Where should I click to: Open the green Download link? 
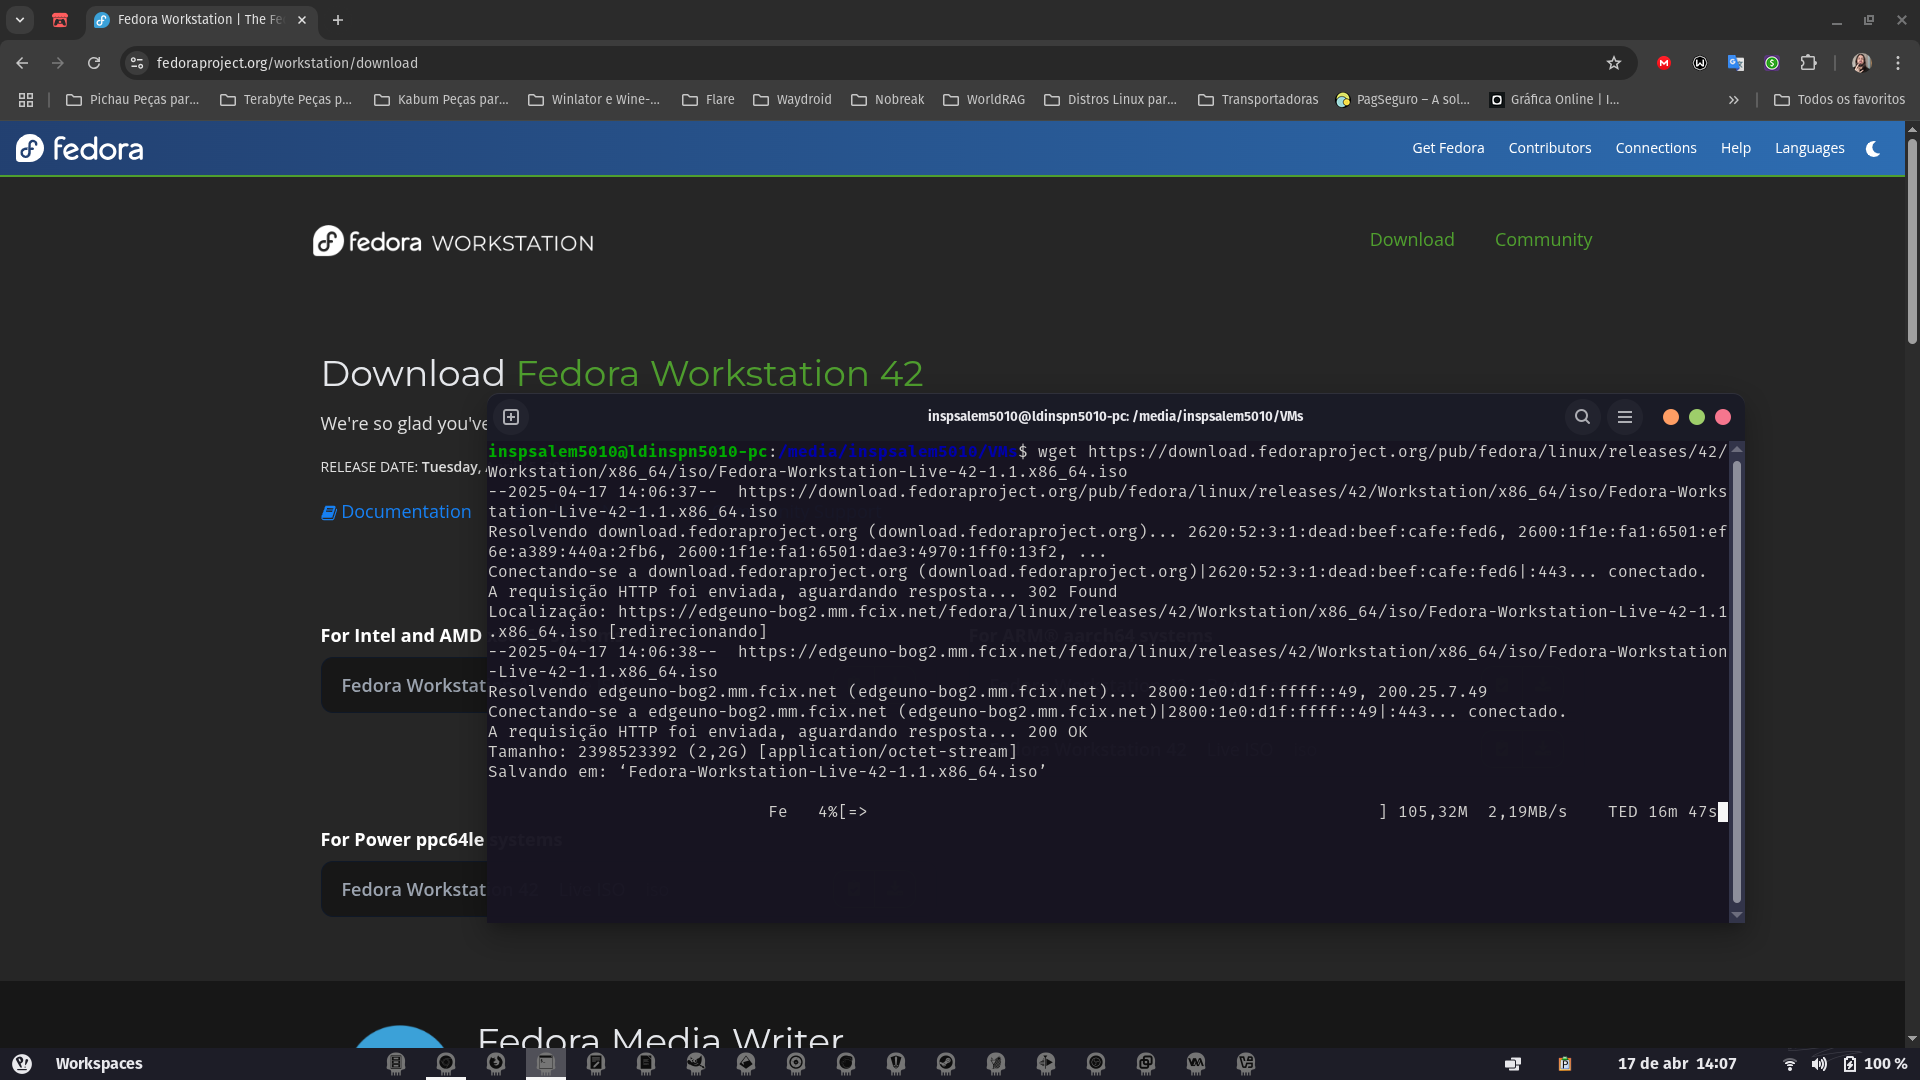coord(1412,240)
